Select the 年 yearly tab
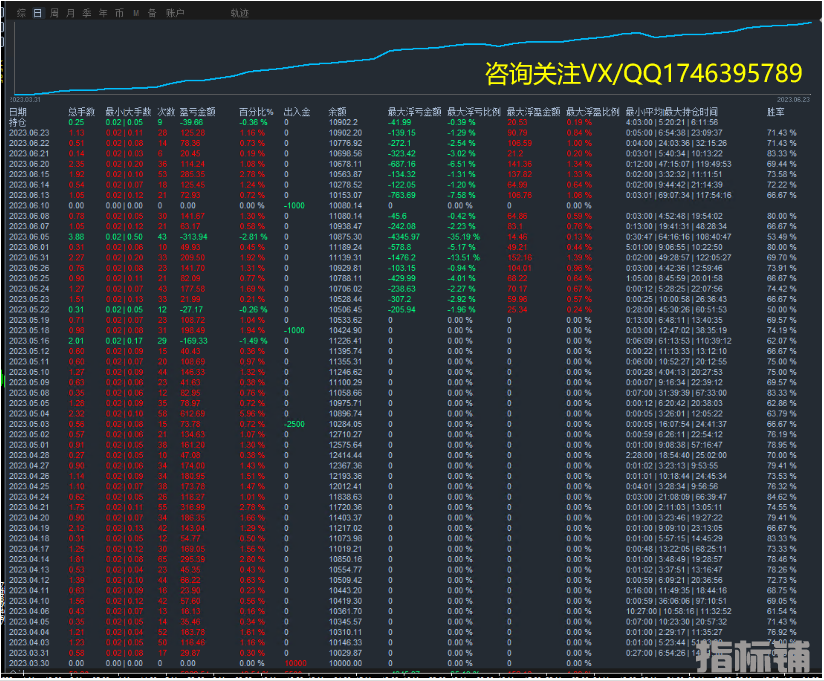Viewport: 824px width, 681px height. tap(103, 13)
